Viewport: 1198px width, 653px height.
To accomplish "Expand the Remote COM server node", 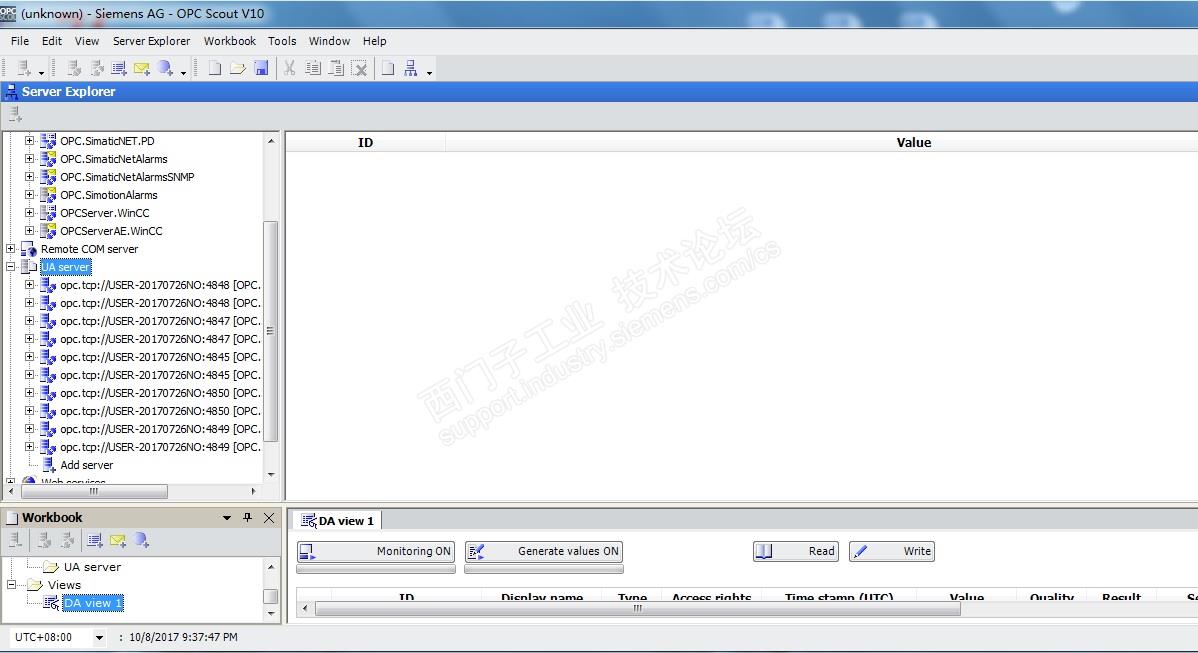I will pos(11,249).
